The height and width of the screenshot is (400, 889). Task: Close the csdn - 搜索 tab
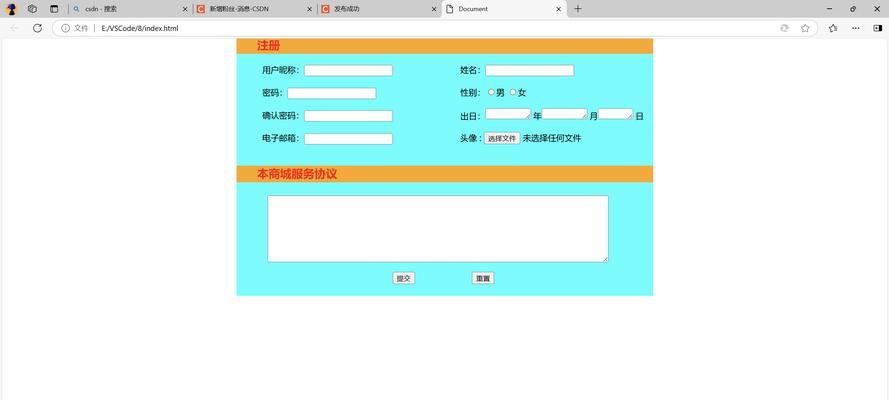point(185,10)
